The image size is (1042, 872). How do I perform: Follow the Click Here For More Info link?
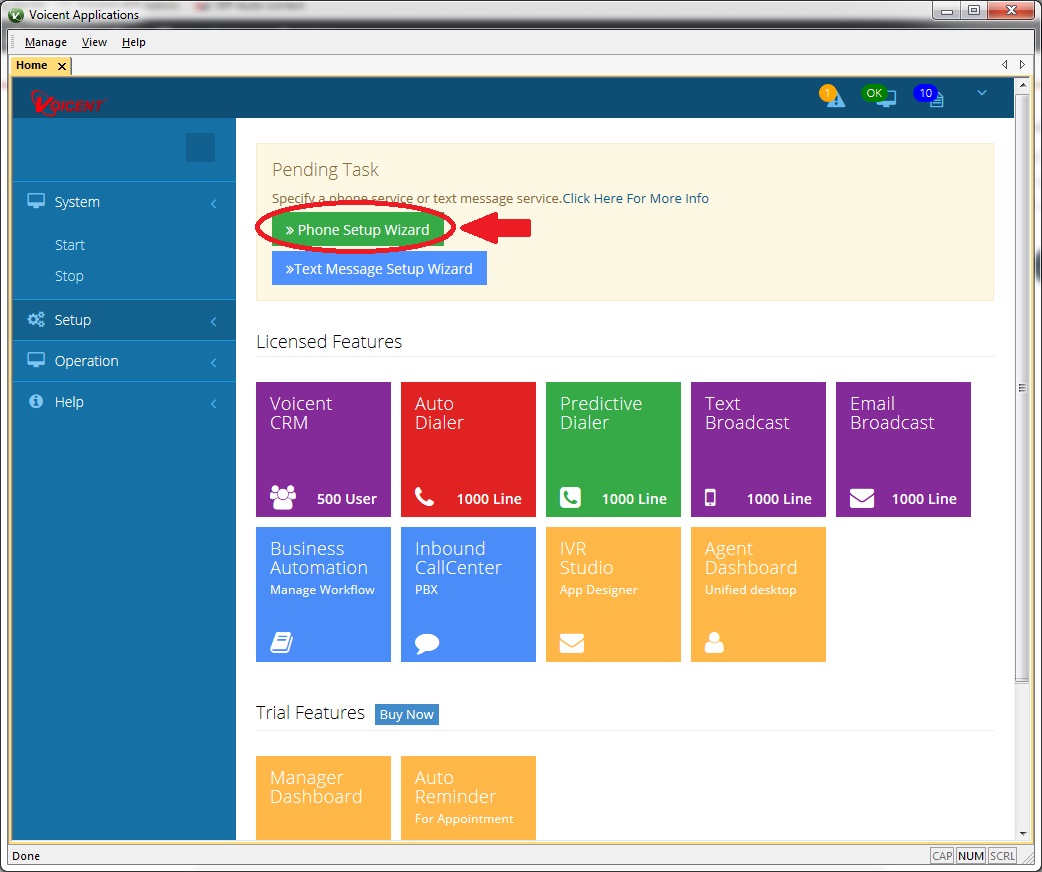(x=635, y=198)
